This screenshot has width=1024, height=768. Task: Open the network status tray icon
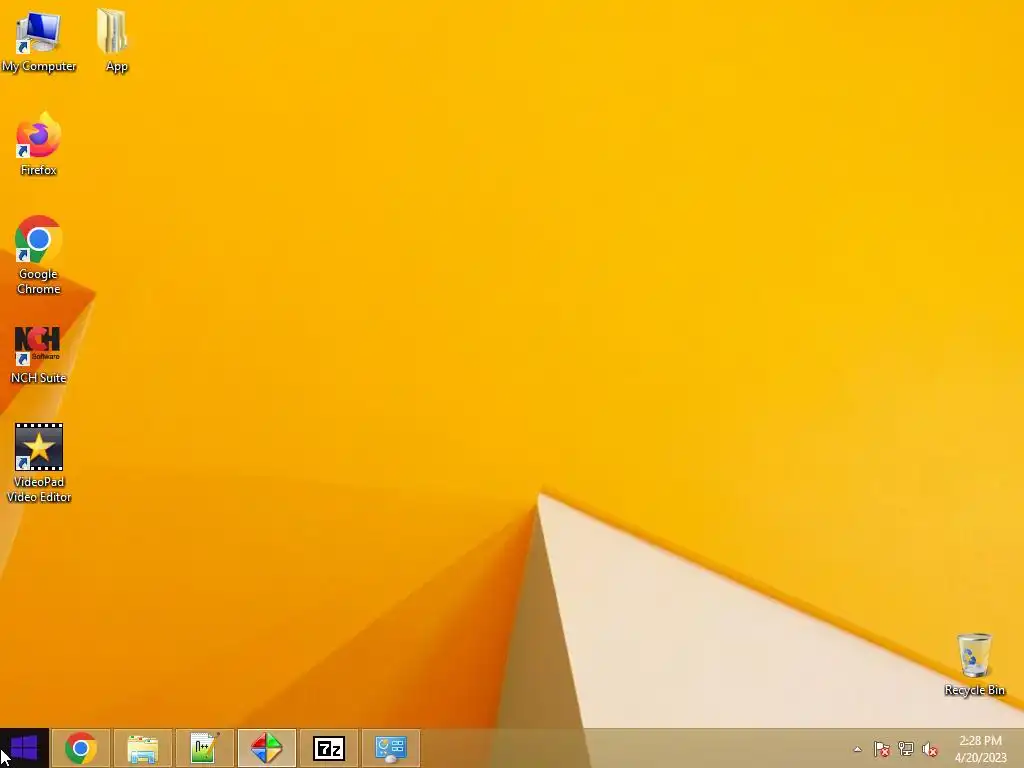tap(906, 749)
